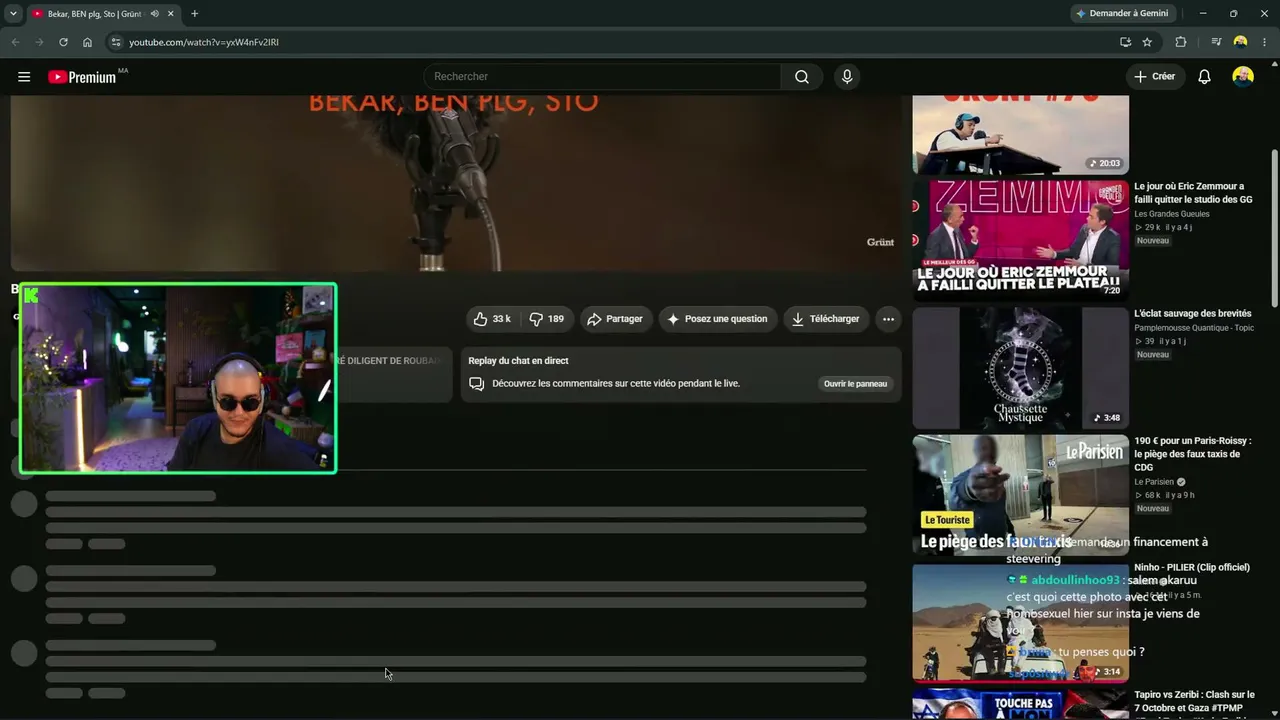Open the tab search dropdown arrow
The height and width of the screenshot is (720, 1280).
[x=13, y=14]
